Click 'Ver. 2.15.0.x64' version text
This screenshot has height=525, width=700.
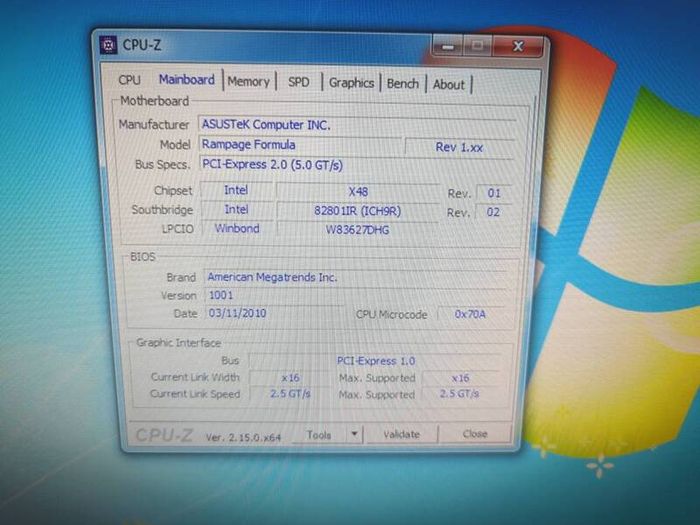click(243, 438)
